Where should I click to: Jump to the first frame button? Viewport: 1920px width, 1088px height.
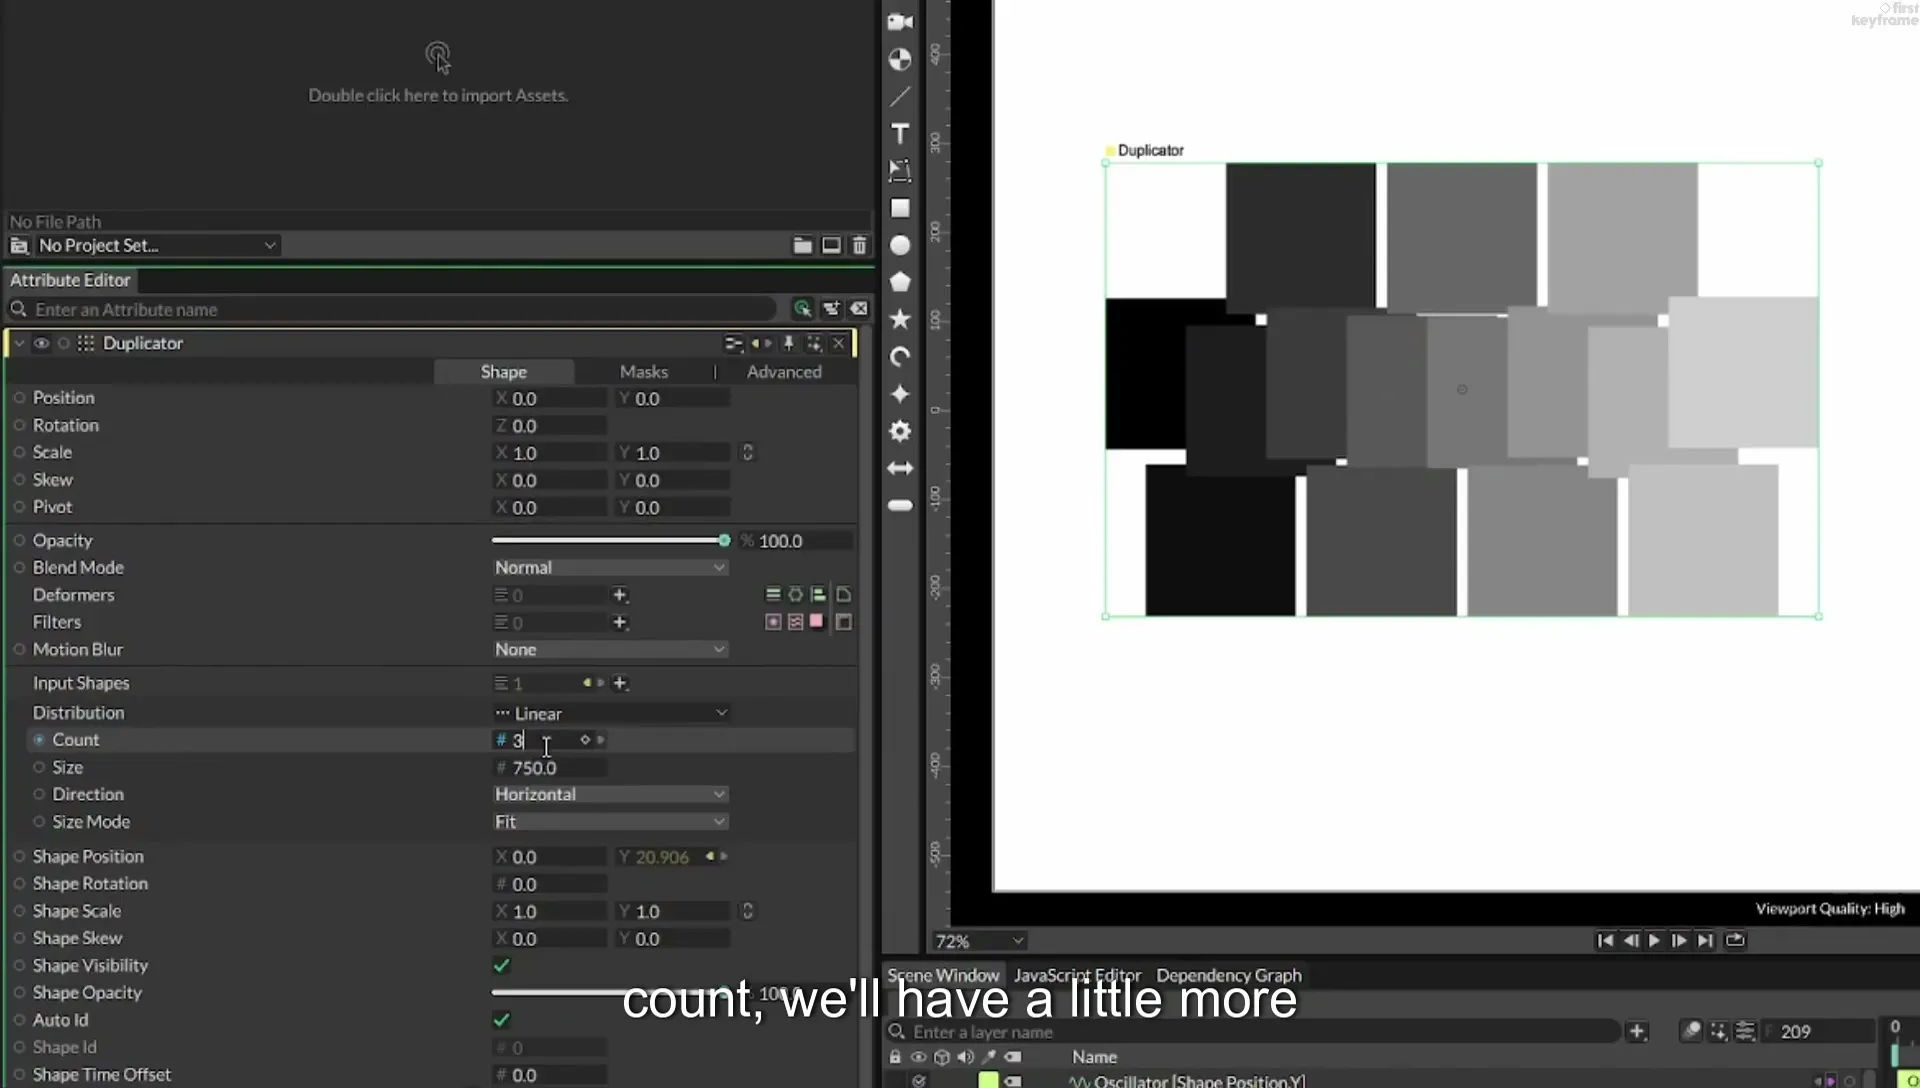tap(1605, 940)
